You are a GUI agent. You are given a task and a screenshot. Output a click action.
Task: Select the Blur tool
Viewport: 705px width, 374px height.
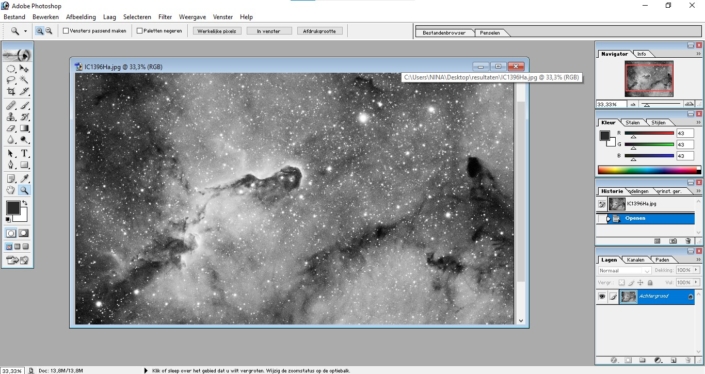(11, 139)
